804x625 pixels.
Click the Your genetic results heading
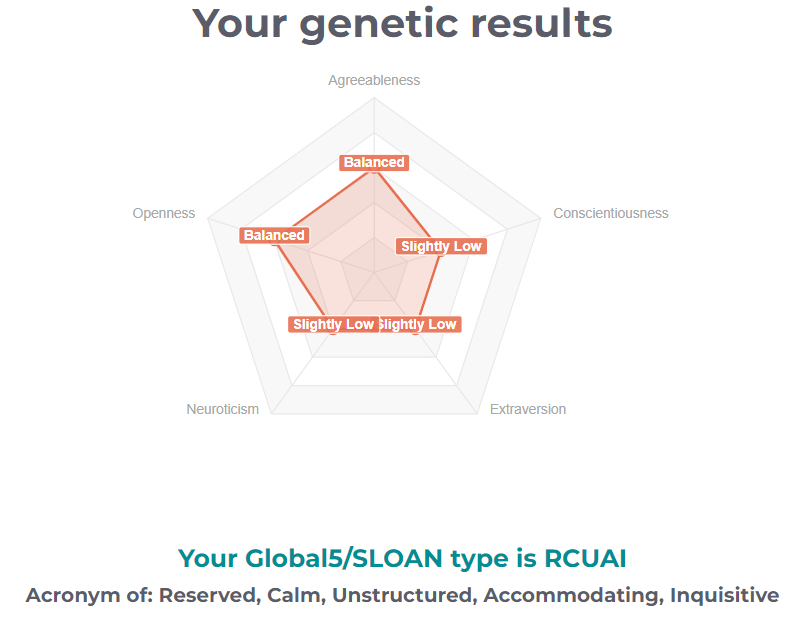point(402,24)
